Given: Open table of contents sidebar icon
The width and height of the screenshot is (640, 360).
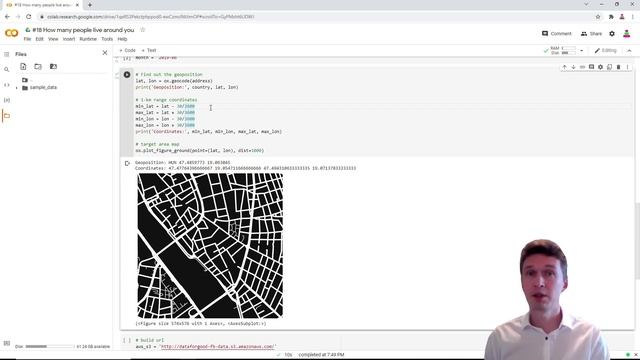Looking at the screenshot, I should 7,54.
